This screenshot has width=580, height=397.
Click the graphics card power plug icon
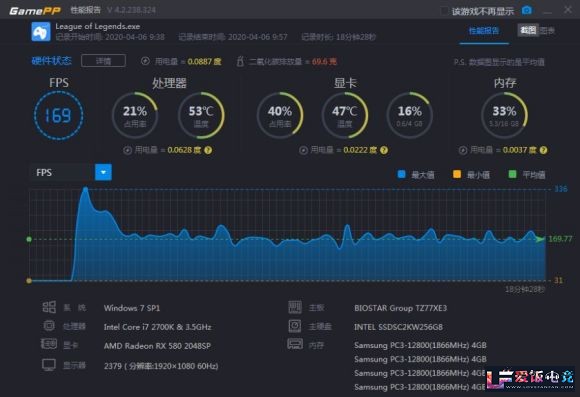pos(303,150)
